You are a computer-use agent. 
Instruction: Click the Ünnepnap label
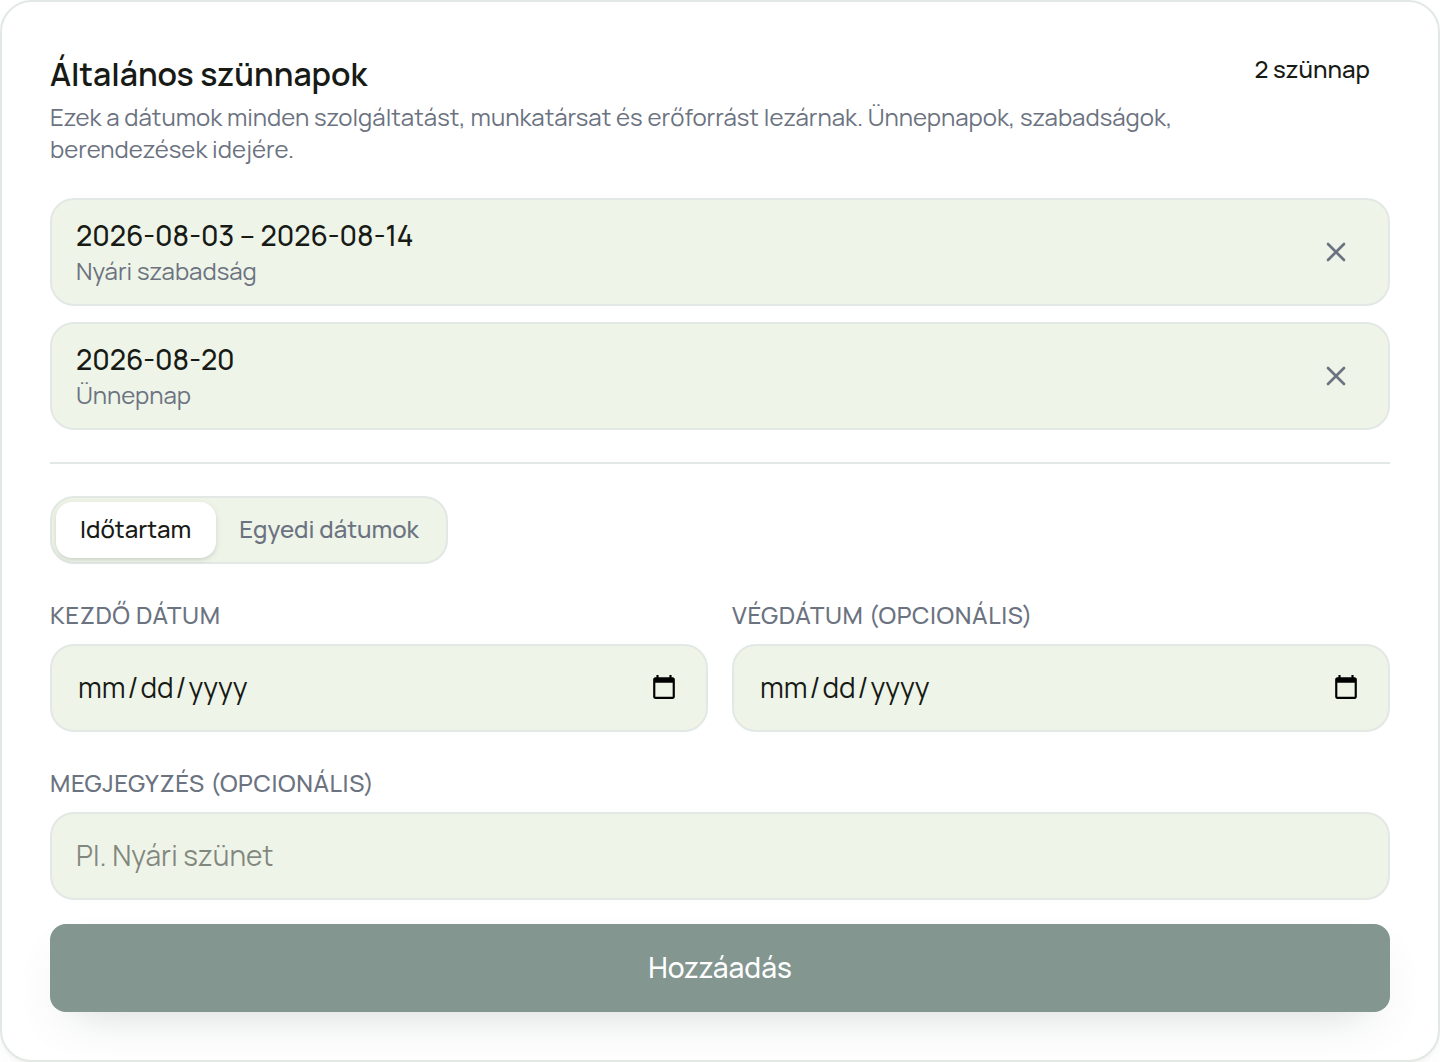(x=133, y=396)
